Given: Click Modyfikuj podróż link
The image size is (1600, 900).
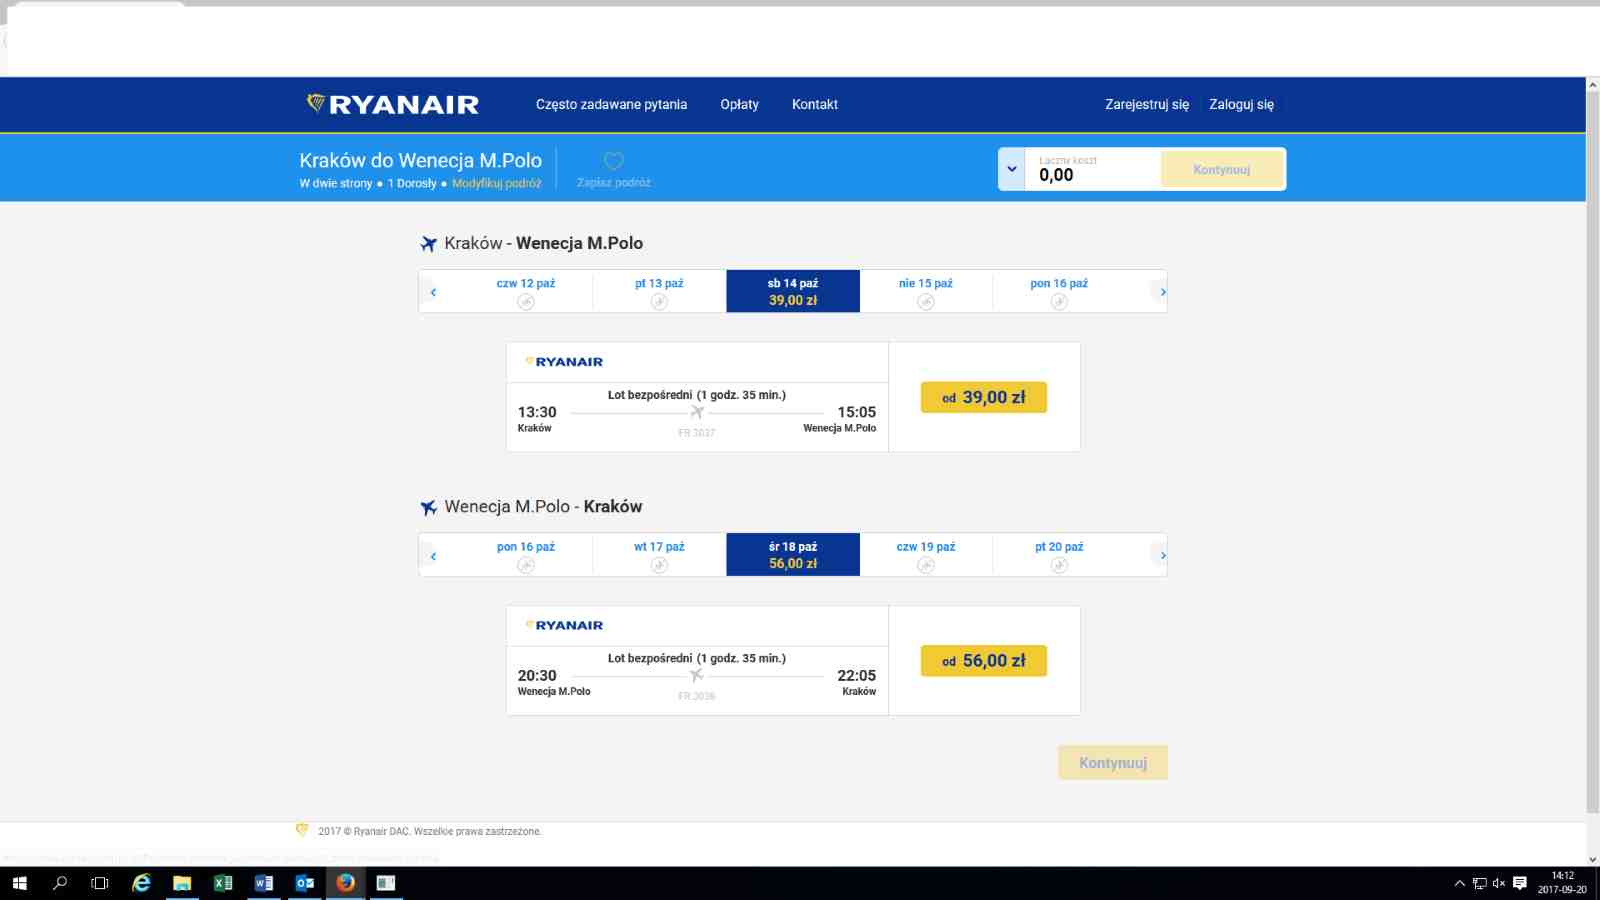Looking at the screenshot, I should click(496, 183).
